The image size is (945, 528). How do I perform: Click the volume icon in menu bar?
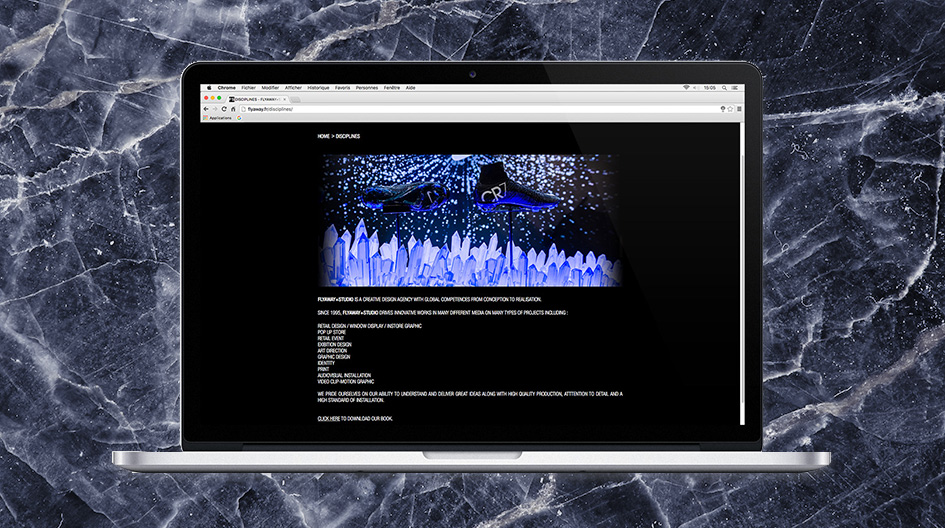pos(695,88)
